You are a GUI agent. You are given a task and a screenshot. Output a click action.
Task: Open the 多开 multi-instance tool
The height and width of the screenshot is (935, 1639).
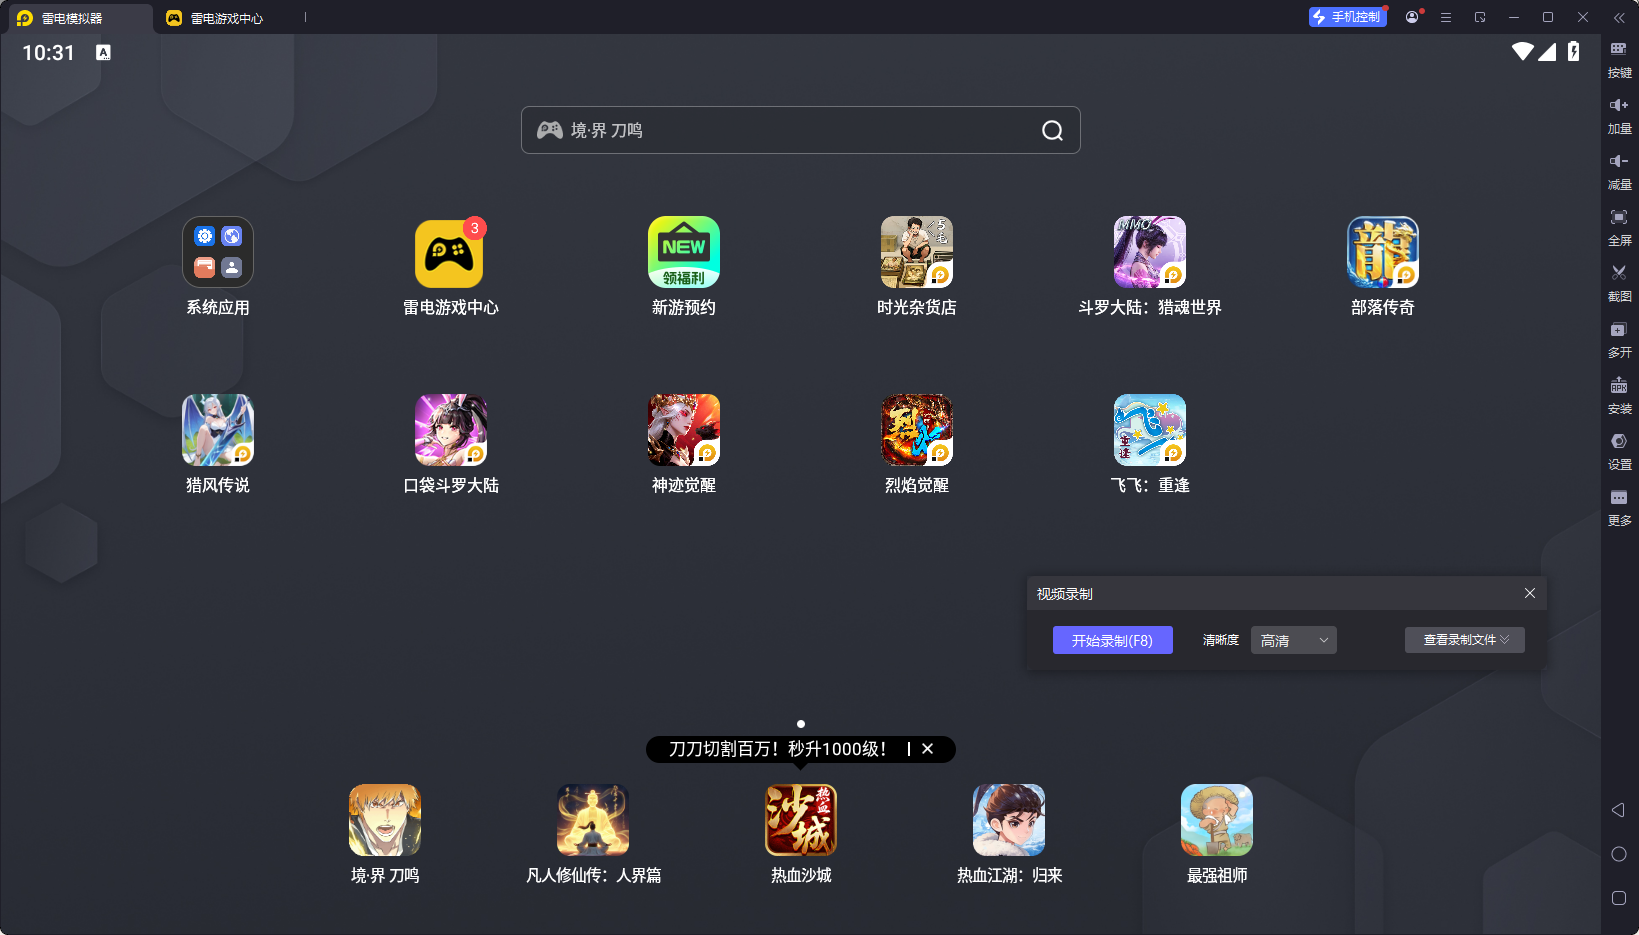(x=1619, y=340)
